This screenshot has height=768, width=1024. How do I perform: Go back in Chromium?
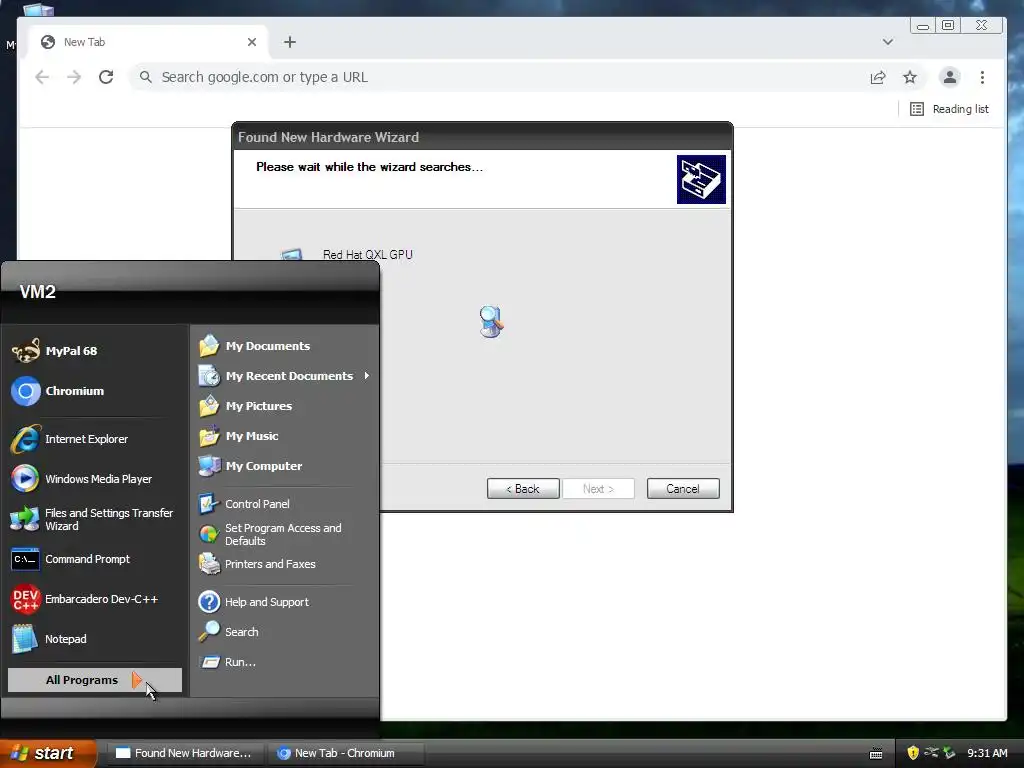click(x=42, y=77)
